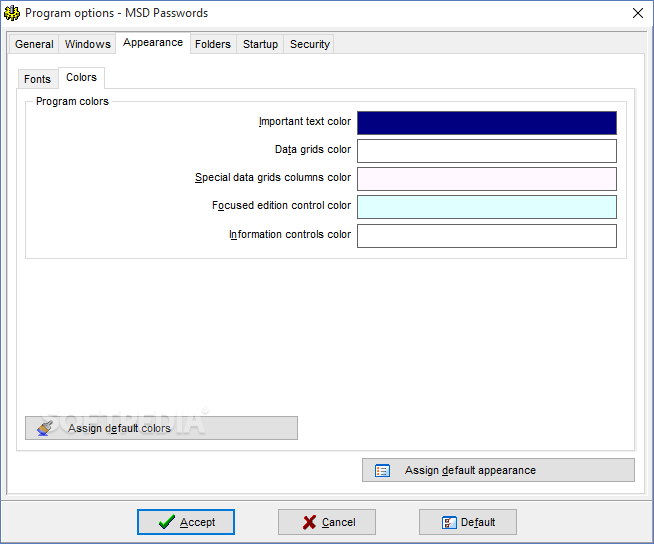Select the Appearance tab

pyautogui.click(x=153, y=43)
